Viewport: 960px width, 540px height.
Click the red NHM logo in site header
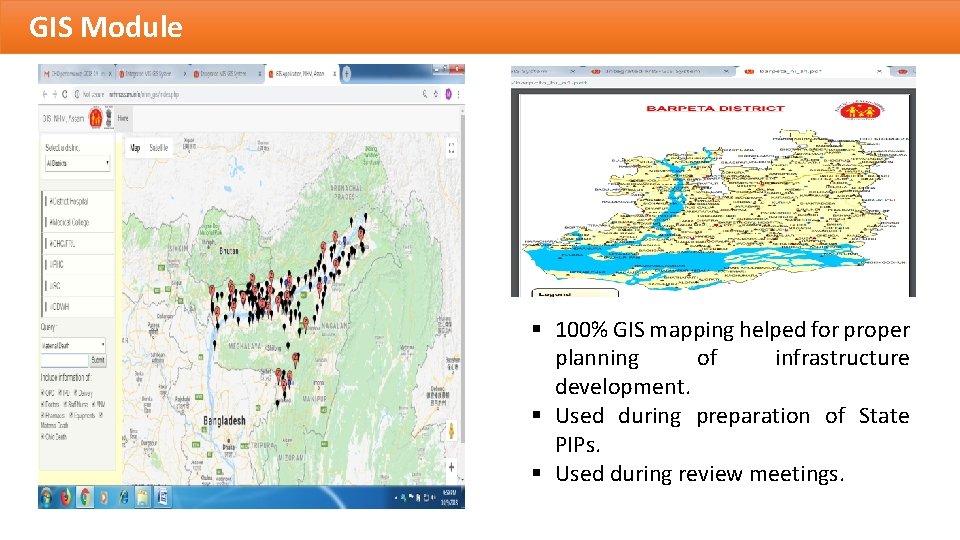pos(96,118)
